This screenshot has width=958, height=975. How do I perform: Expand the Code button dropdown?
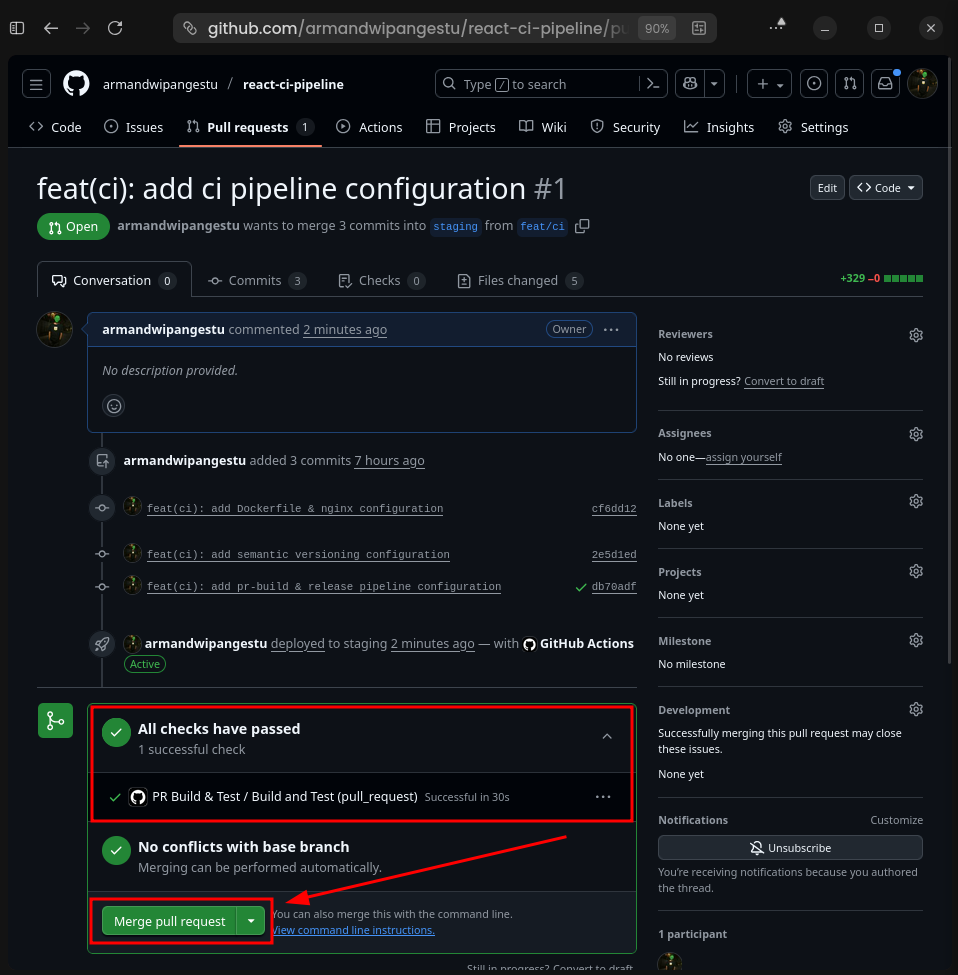click(912, 187)
